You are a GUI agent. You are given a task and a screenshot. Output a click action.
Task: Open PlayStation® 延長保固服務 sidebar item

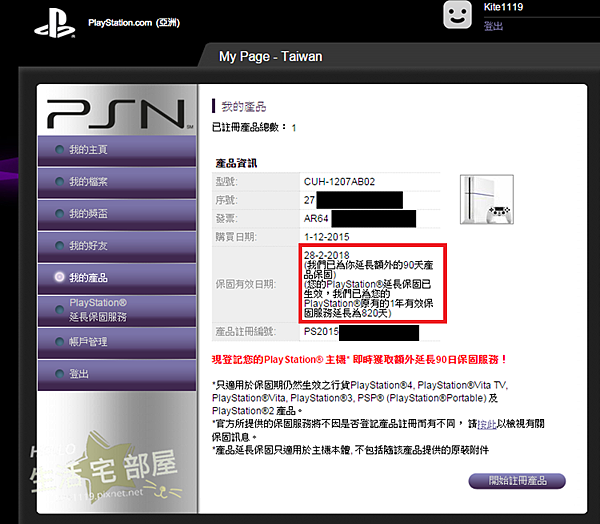tap(117, 310)
